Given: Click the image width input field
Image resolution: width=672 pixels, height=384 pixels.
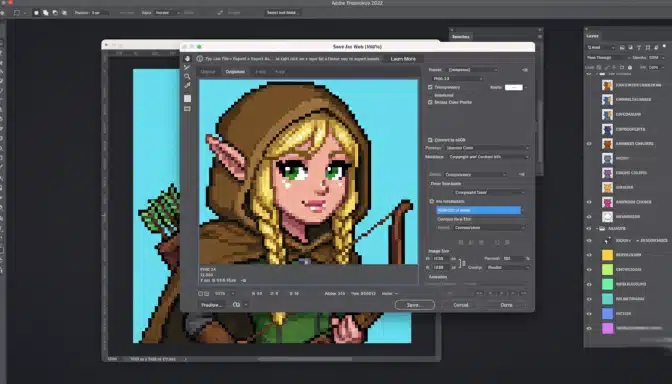Looking at the screenshot, I should (x=441, y=259).
